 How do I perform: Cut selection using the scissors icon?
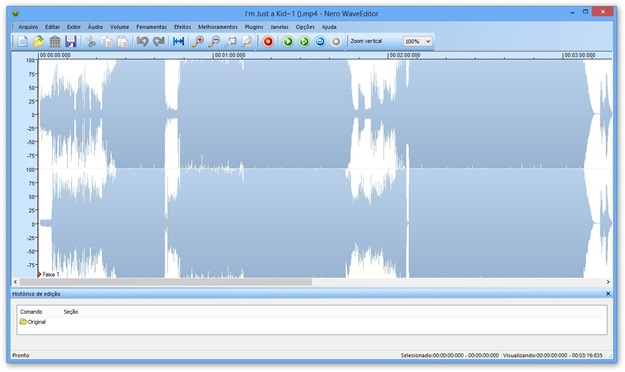91,41
